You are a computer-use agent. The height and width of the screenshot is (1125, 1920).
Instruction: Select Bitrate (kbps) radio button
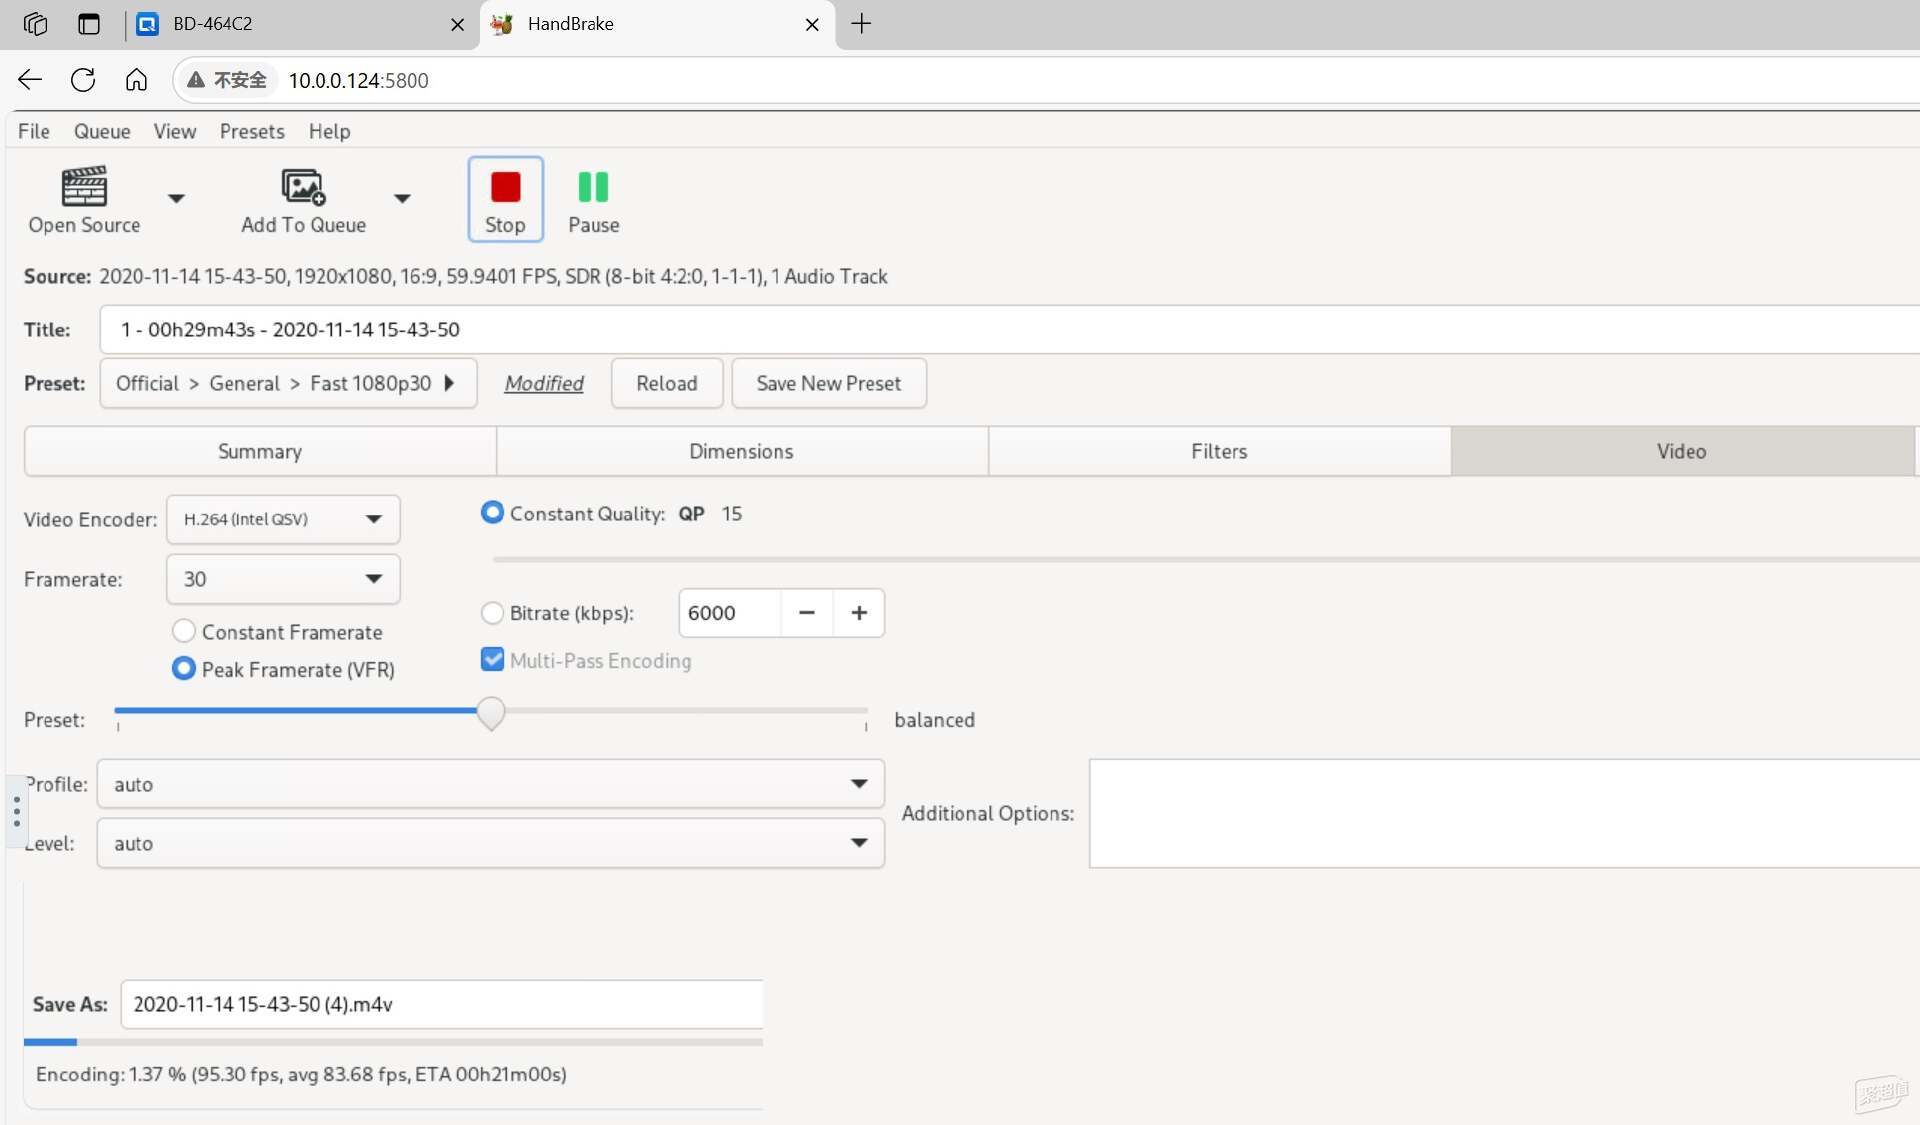click(x=492, y=612)
